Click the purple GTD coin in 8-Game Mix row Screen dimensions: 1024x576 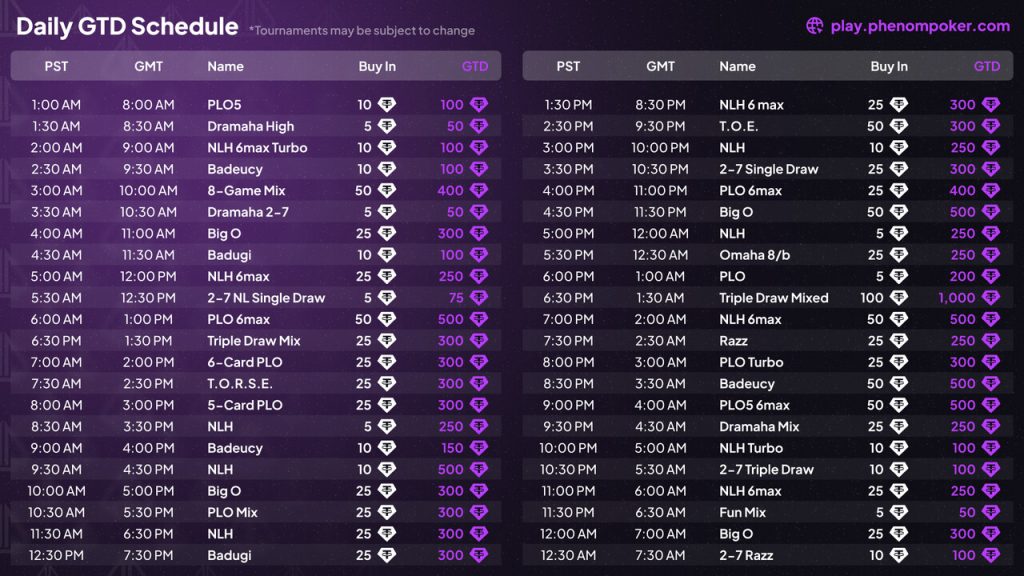click(x=479, y=190)
